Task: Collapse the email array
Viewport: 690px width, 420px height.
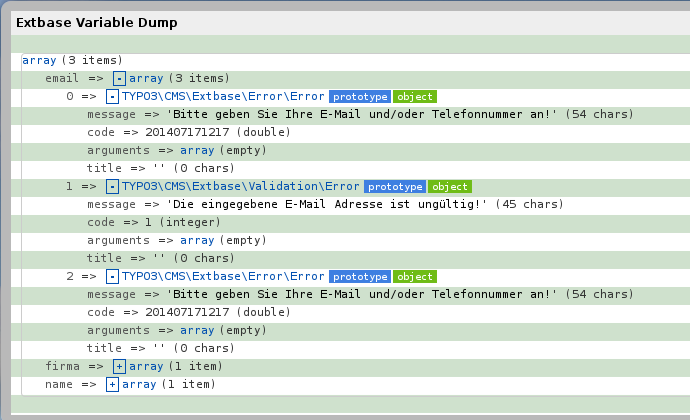Action: pos(119,78)
